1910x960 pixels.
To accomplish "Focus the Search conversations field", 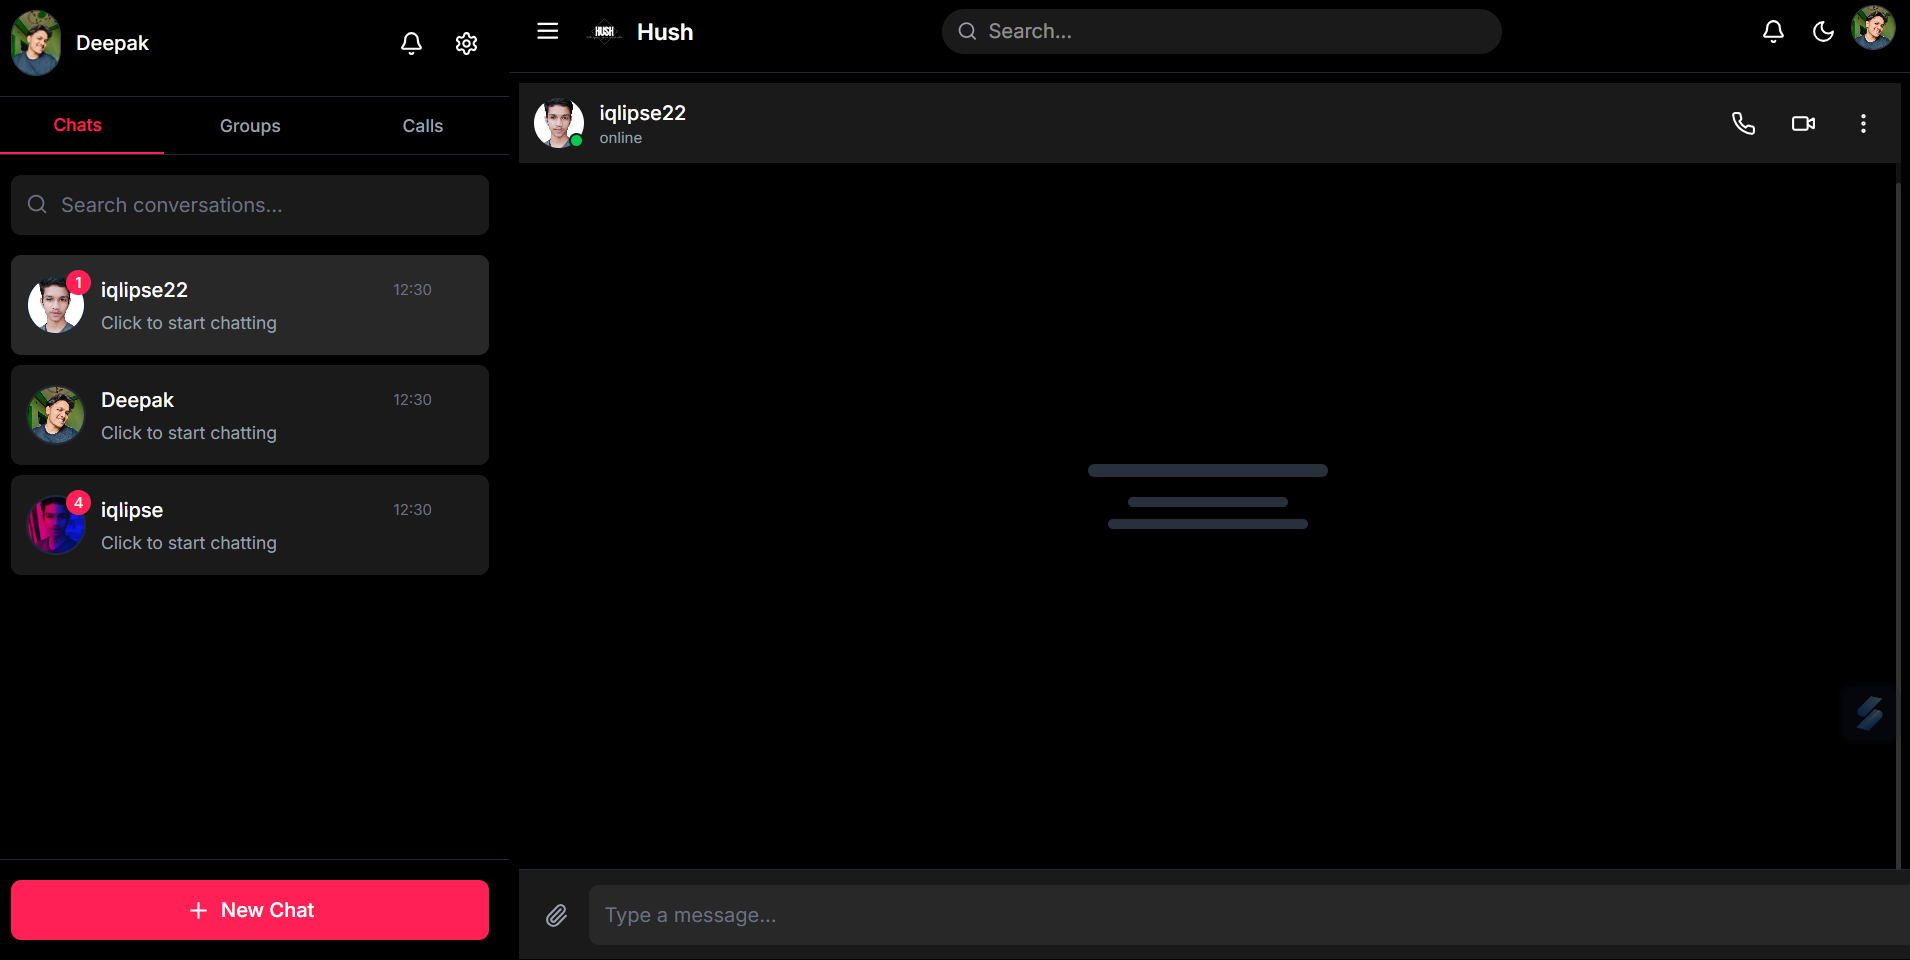I will 250,205.
